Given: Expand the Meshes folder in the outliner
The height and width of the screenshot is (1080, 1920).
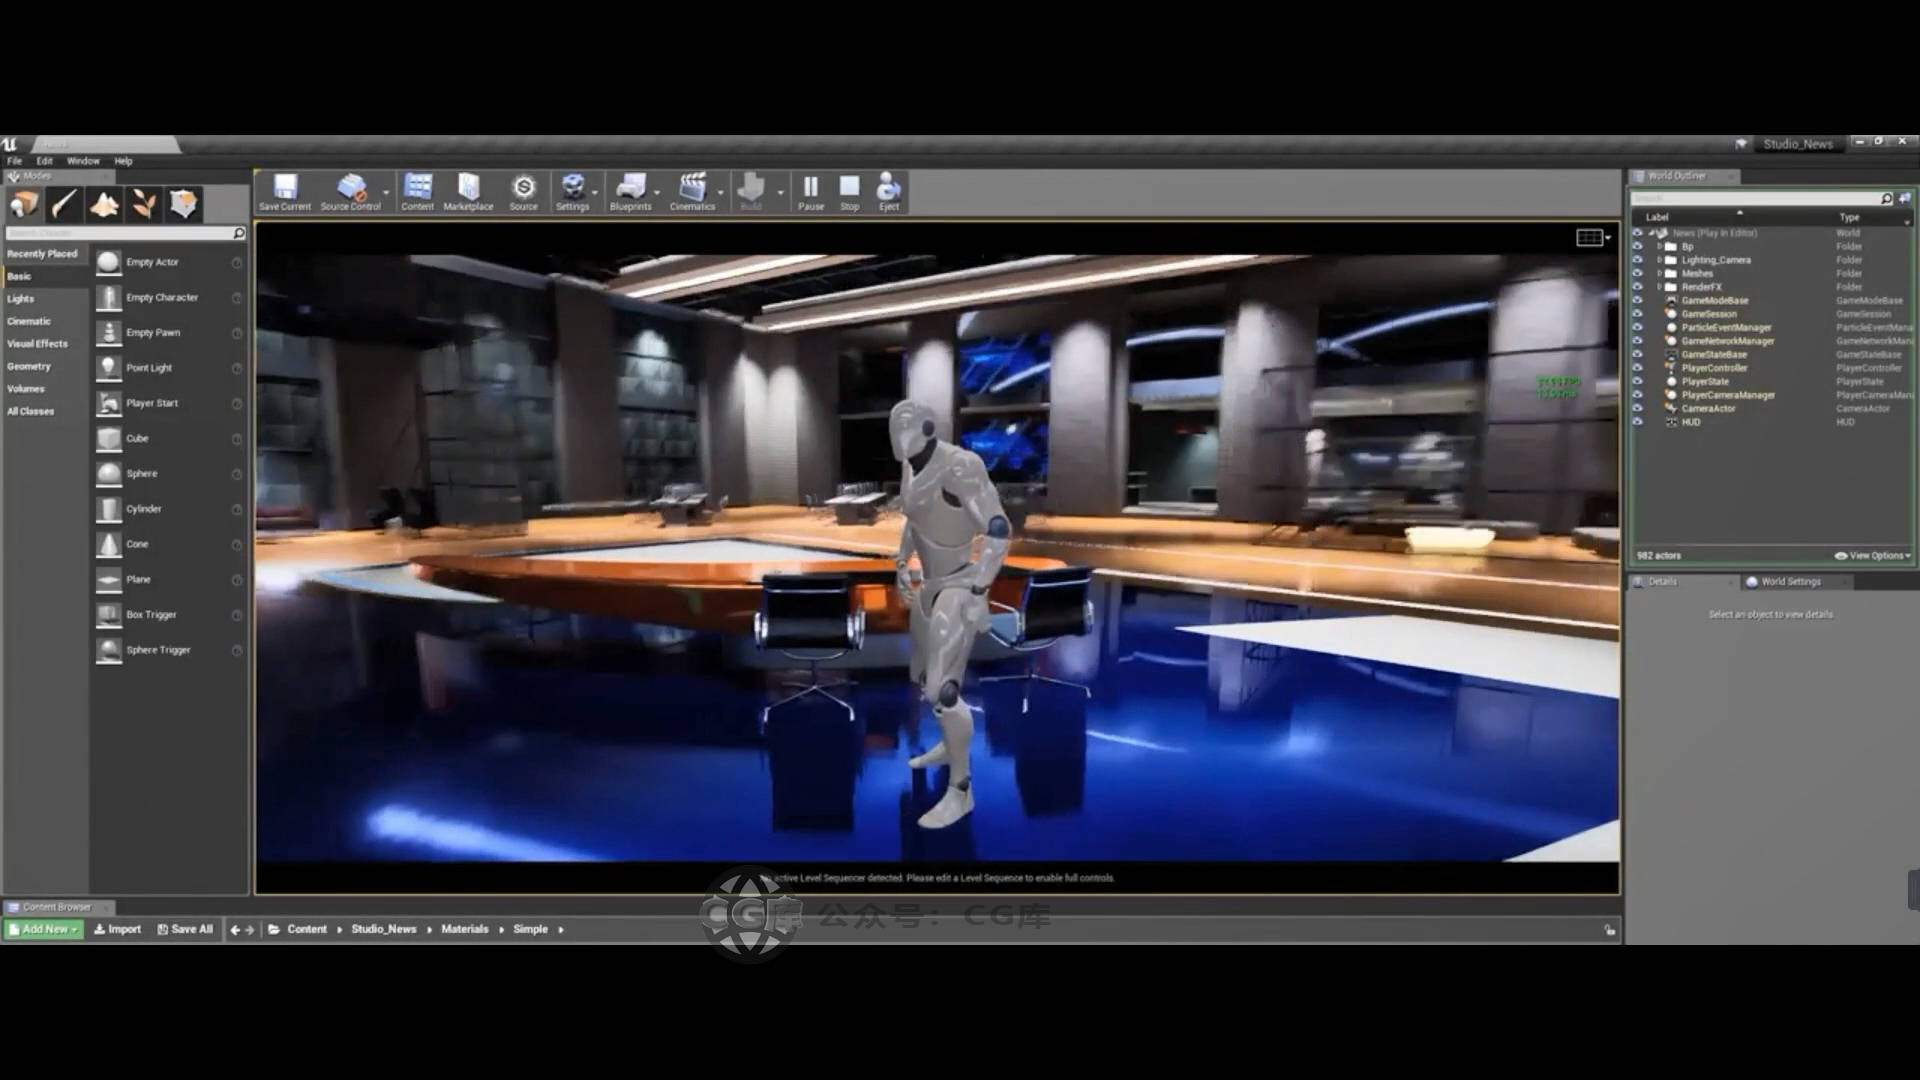Looking at the screenshot, I should (1660, 273).
